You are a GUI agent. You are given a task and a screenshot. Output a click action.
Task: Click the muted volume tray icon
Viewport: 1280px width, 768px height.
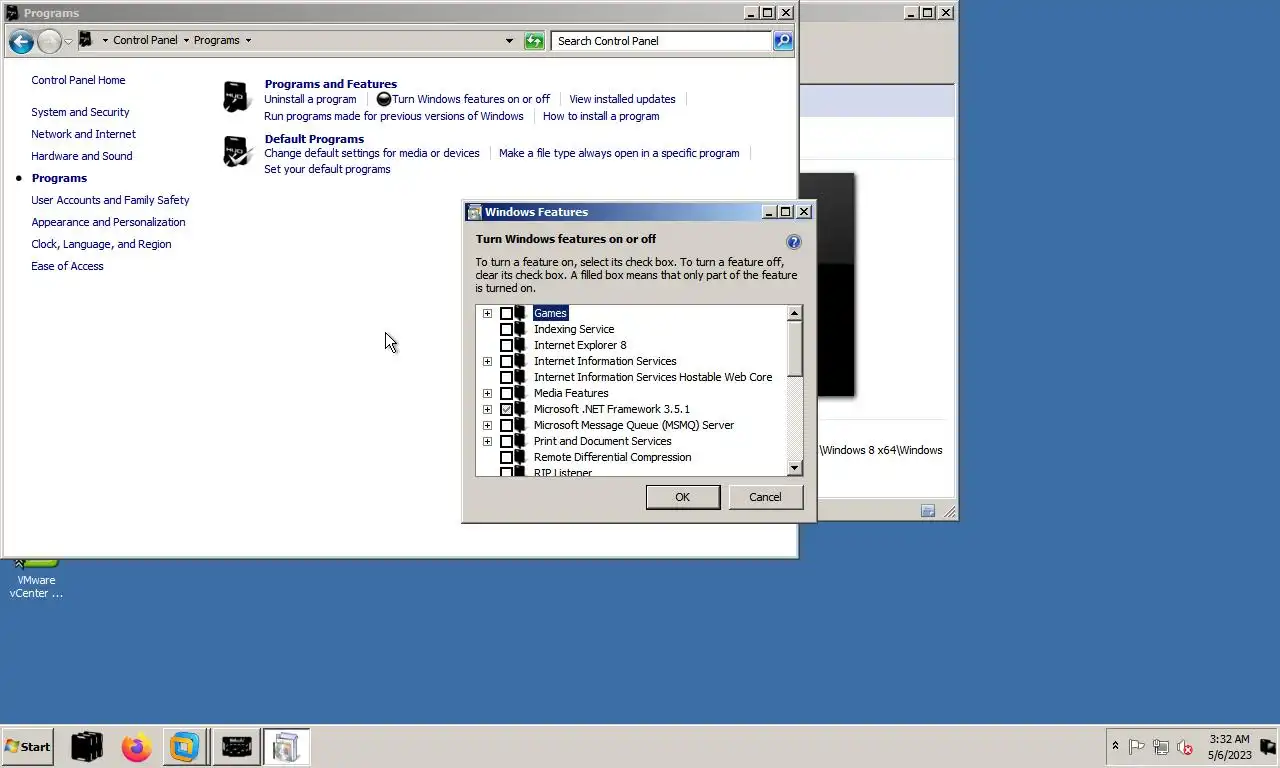(1185, 747)
